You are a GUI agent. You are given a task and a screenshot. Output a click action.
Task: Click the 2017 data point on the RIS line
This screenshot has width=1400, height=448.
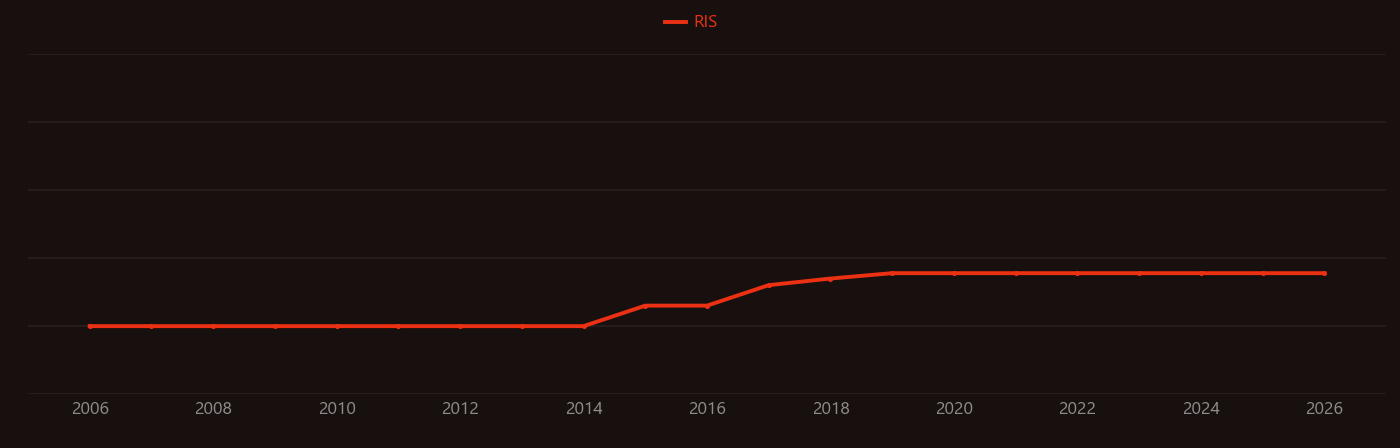[x=769, y=285]
